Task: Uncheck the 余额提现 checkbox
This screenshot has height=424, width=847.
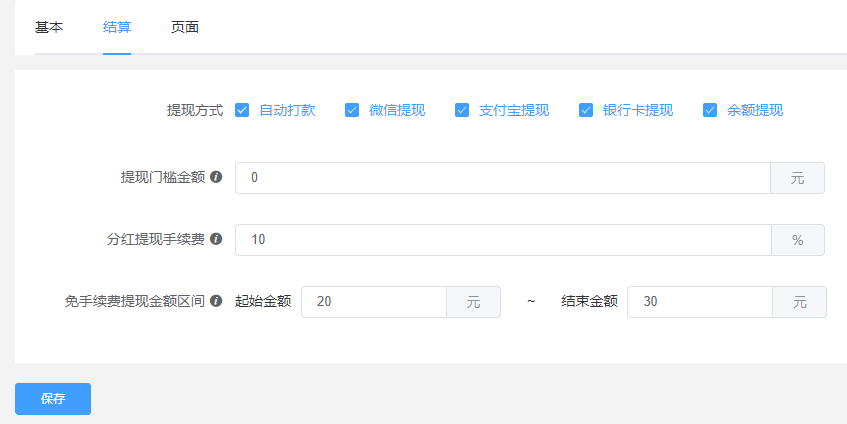Action: (710, 110)
